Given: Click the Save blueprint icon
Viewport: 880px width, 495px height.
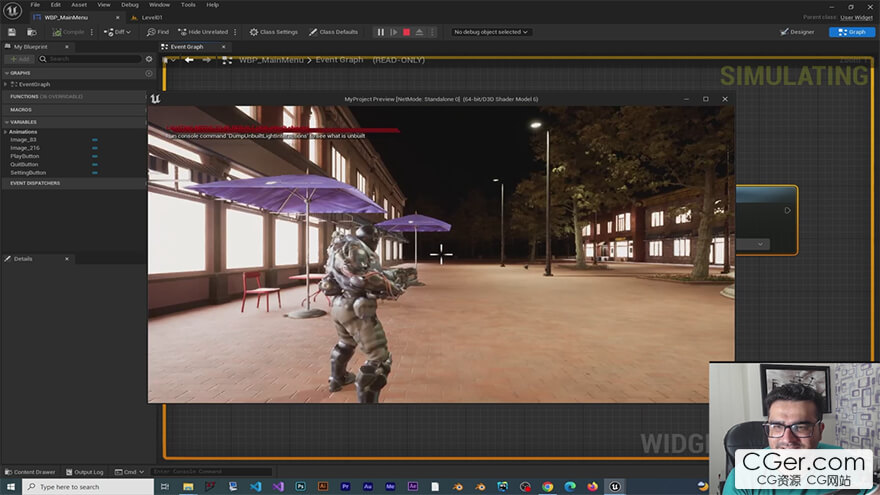Looking at the screenshot, I should tap(12, 32).
